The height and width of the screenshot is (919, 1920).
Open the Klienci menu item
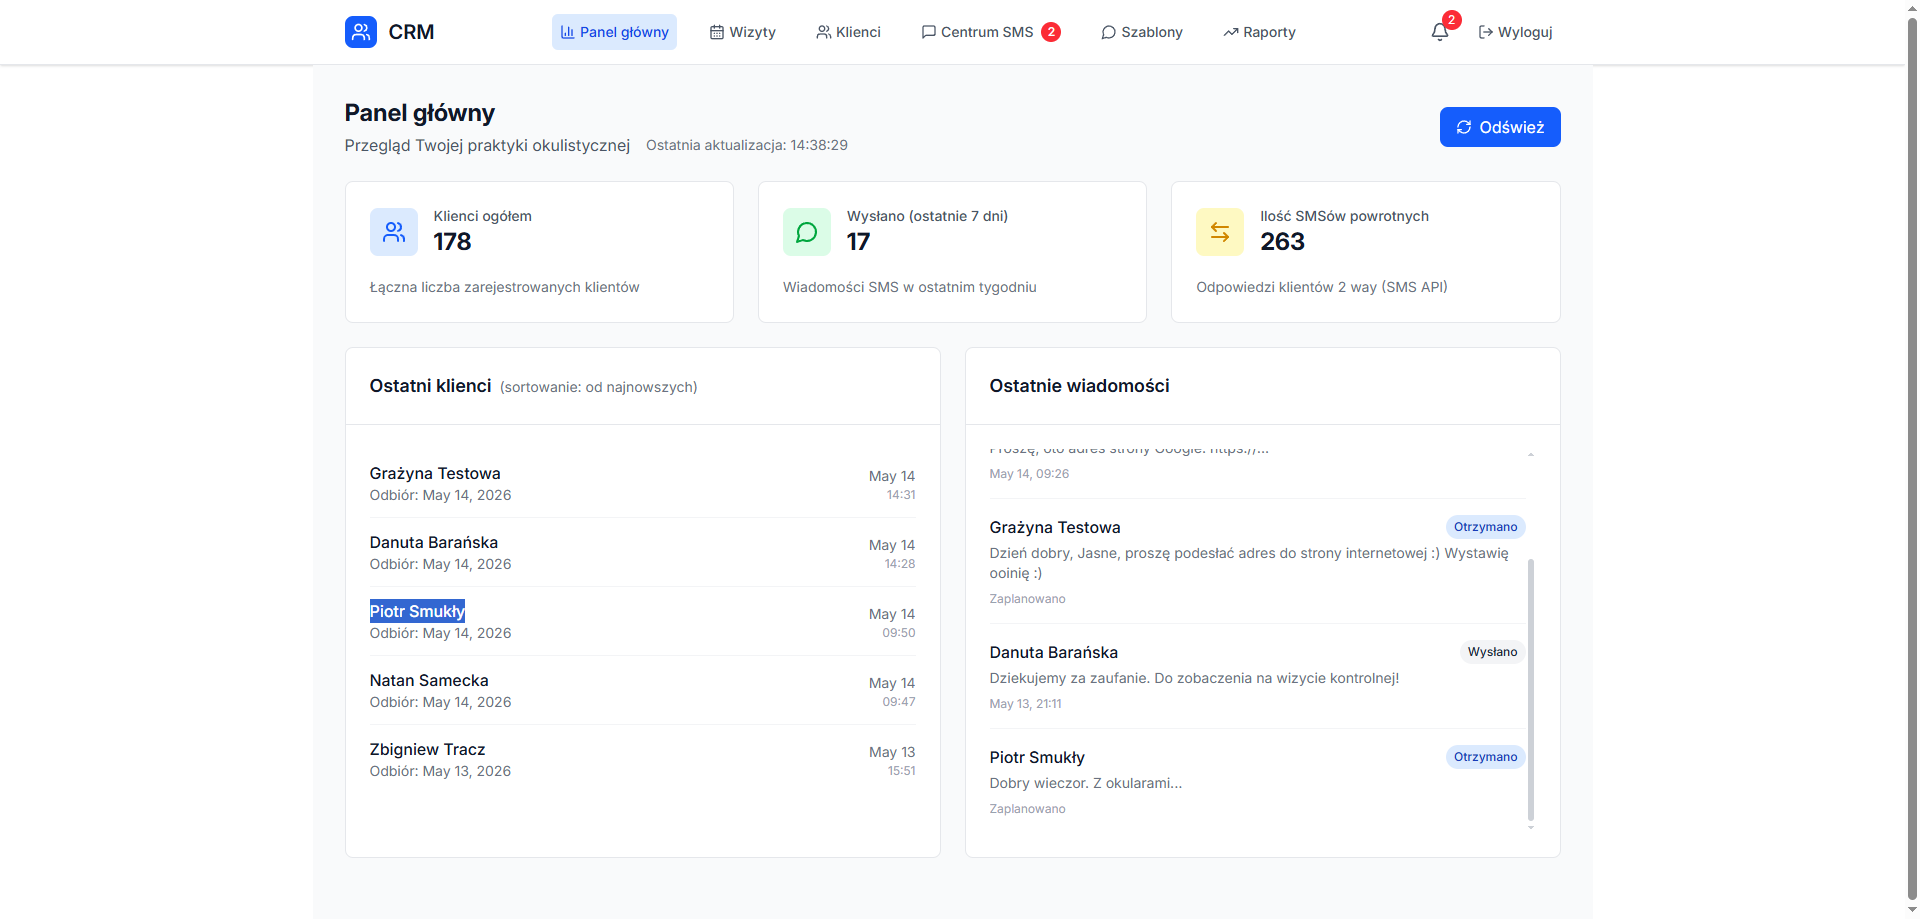[848, 32]
